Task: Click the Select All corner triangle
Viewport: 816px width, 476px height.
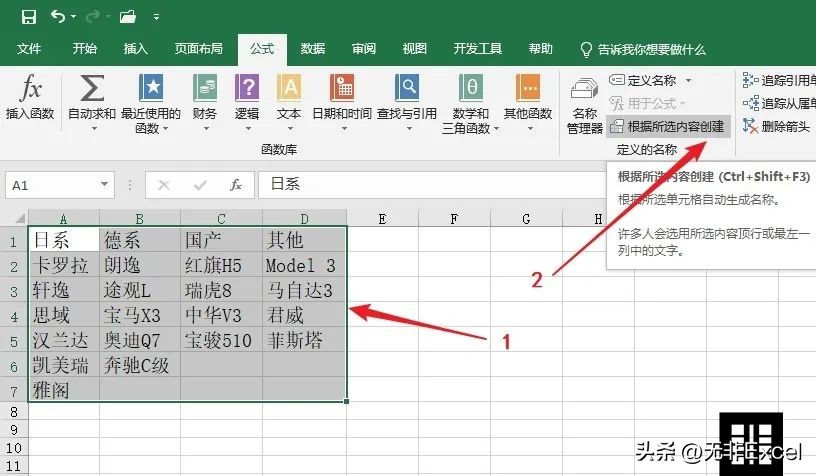Action: click(x=18, y=217)
